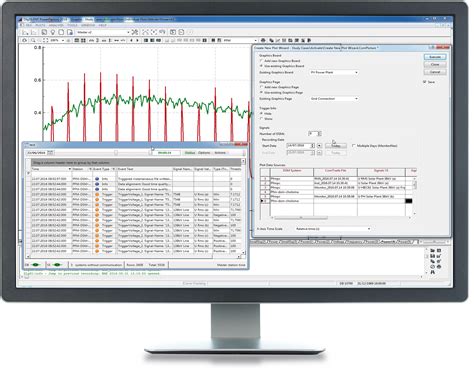This screenshot has width=474, height=373.
Task: Click the left arrow navigation icon
Action: 131,40
